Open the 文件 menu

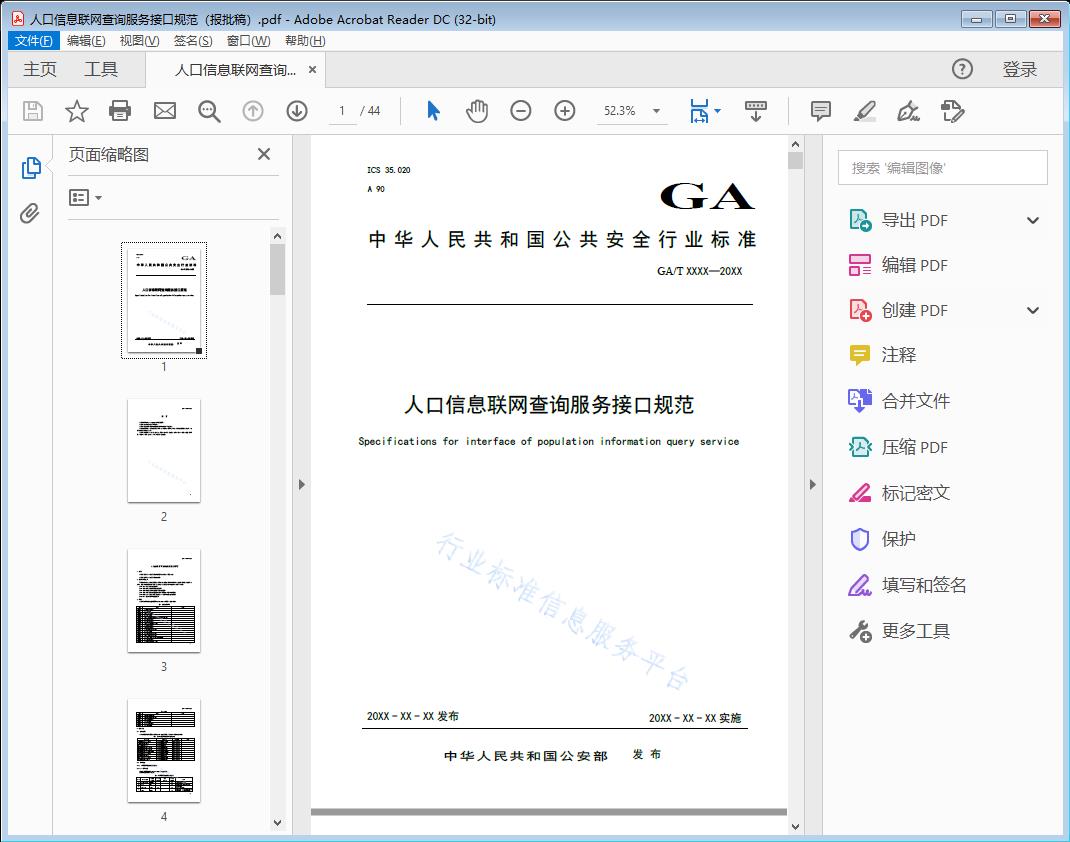33,40
